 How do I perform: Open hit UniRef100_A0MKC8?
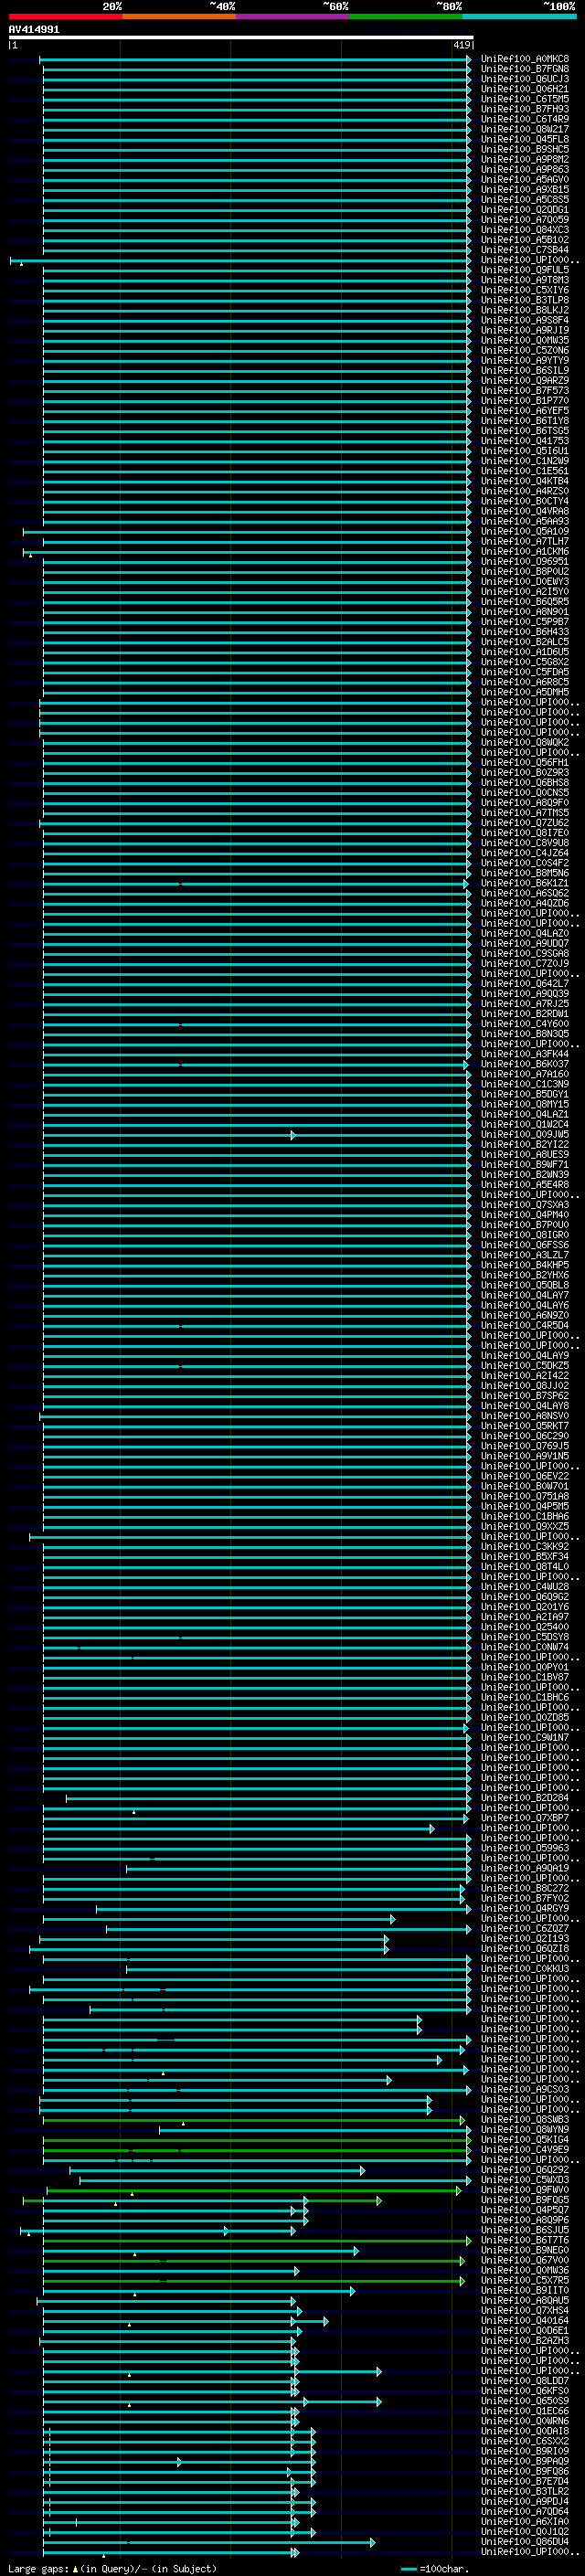[x=524, y=59]
